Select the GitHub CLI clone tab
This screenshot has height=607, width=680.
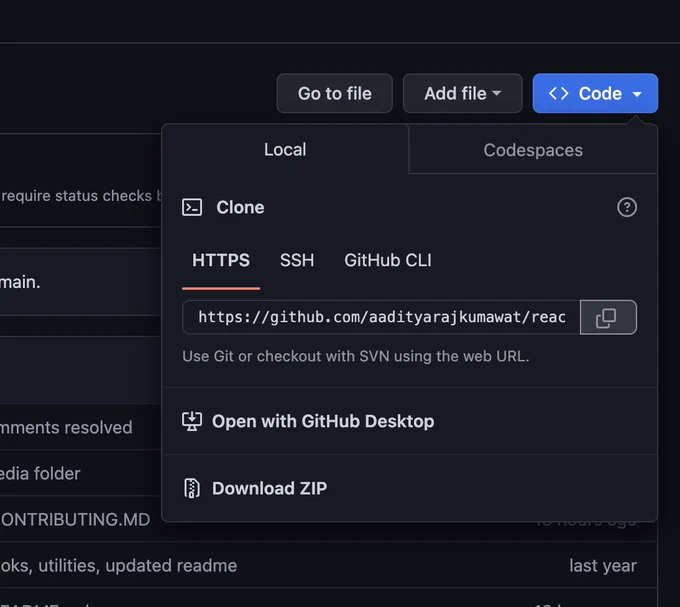pos(388,261)
